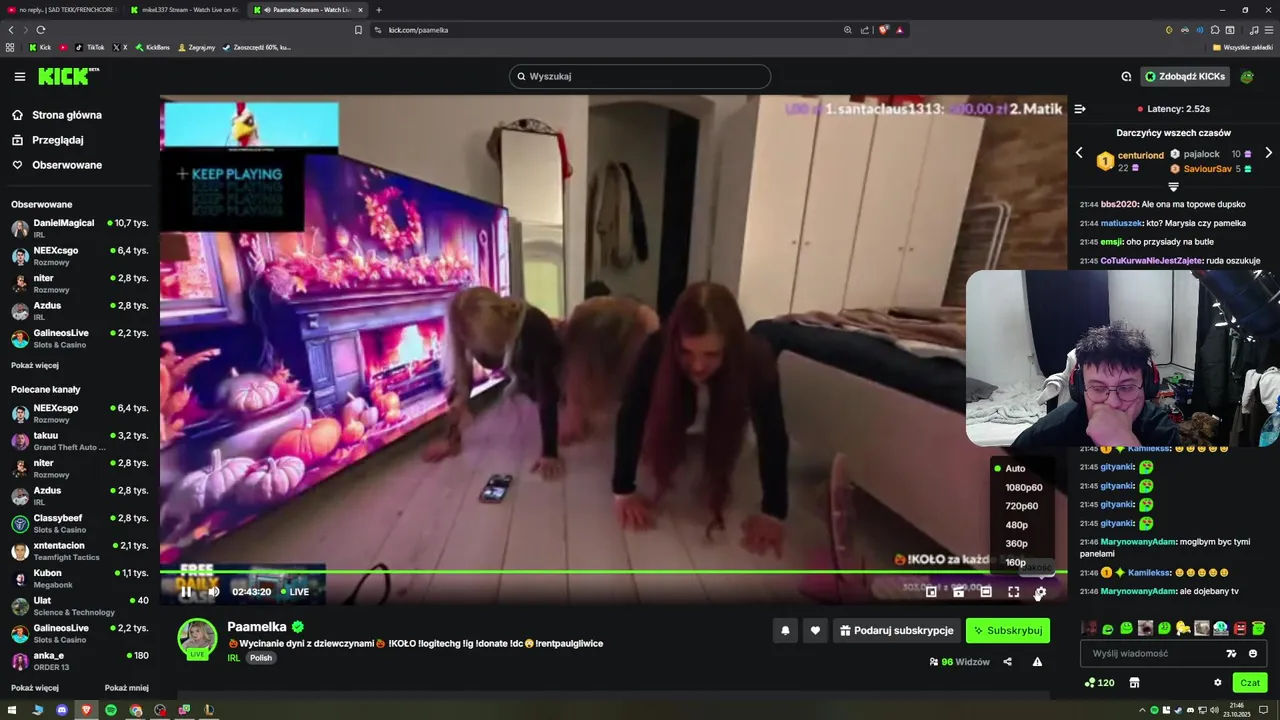Click the Windows Start button
Viewport: 1280px width, 720px height.
point(11,710)
